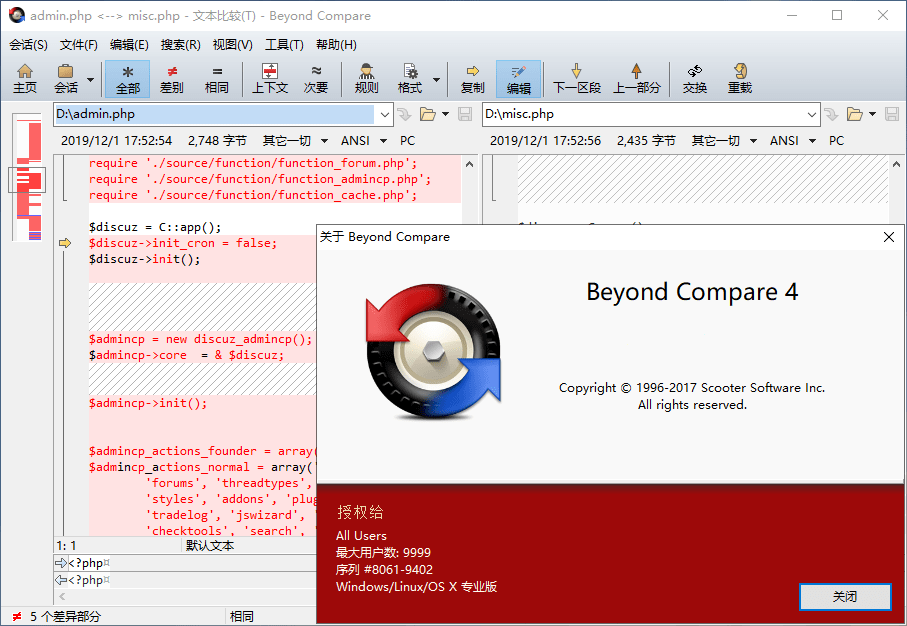Click the require function_forum.php line
907x626 pixels.
tap(252, 163)
